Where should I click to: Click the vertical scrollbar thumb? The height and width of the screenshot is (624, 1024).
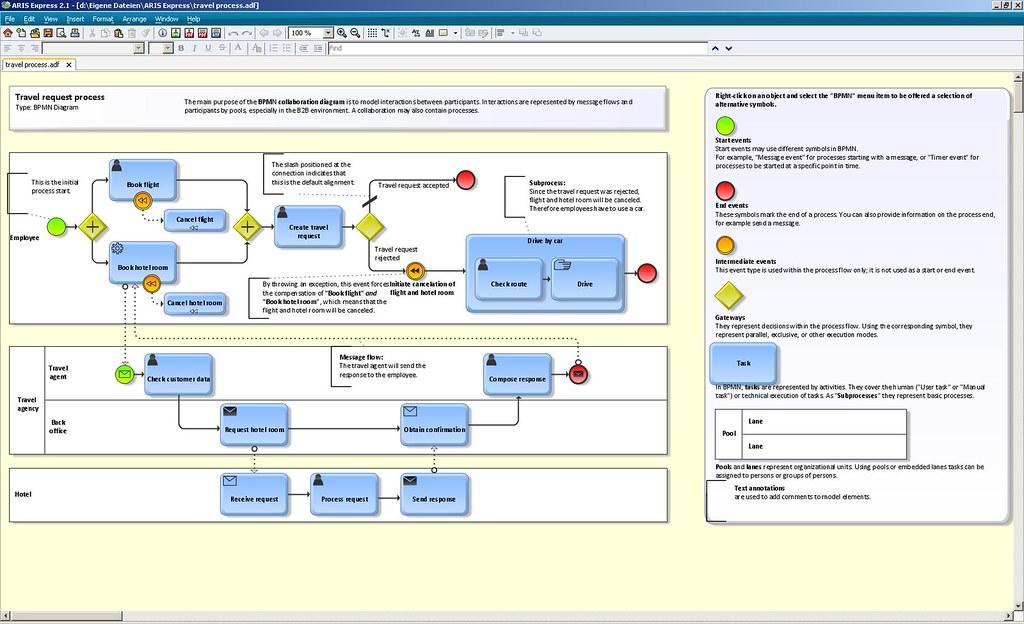1018,99
